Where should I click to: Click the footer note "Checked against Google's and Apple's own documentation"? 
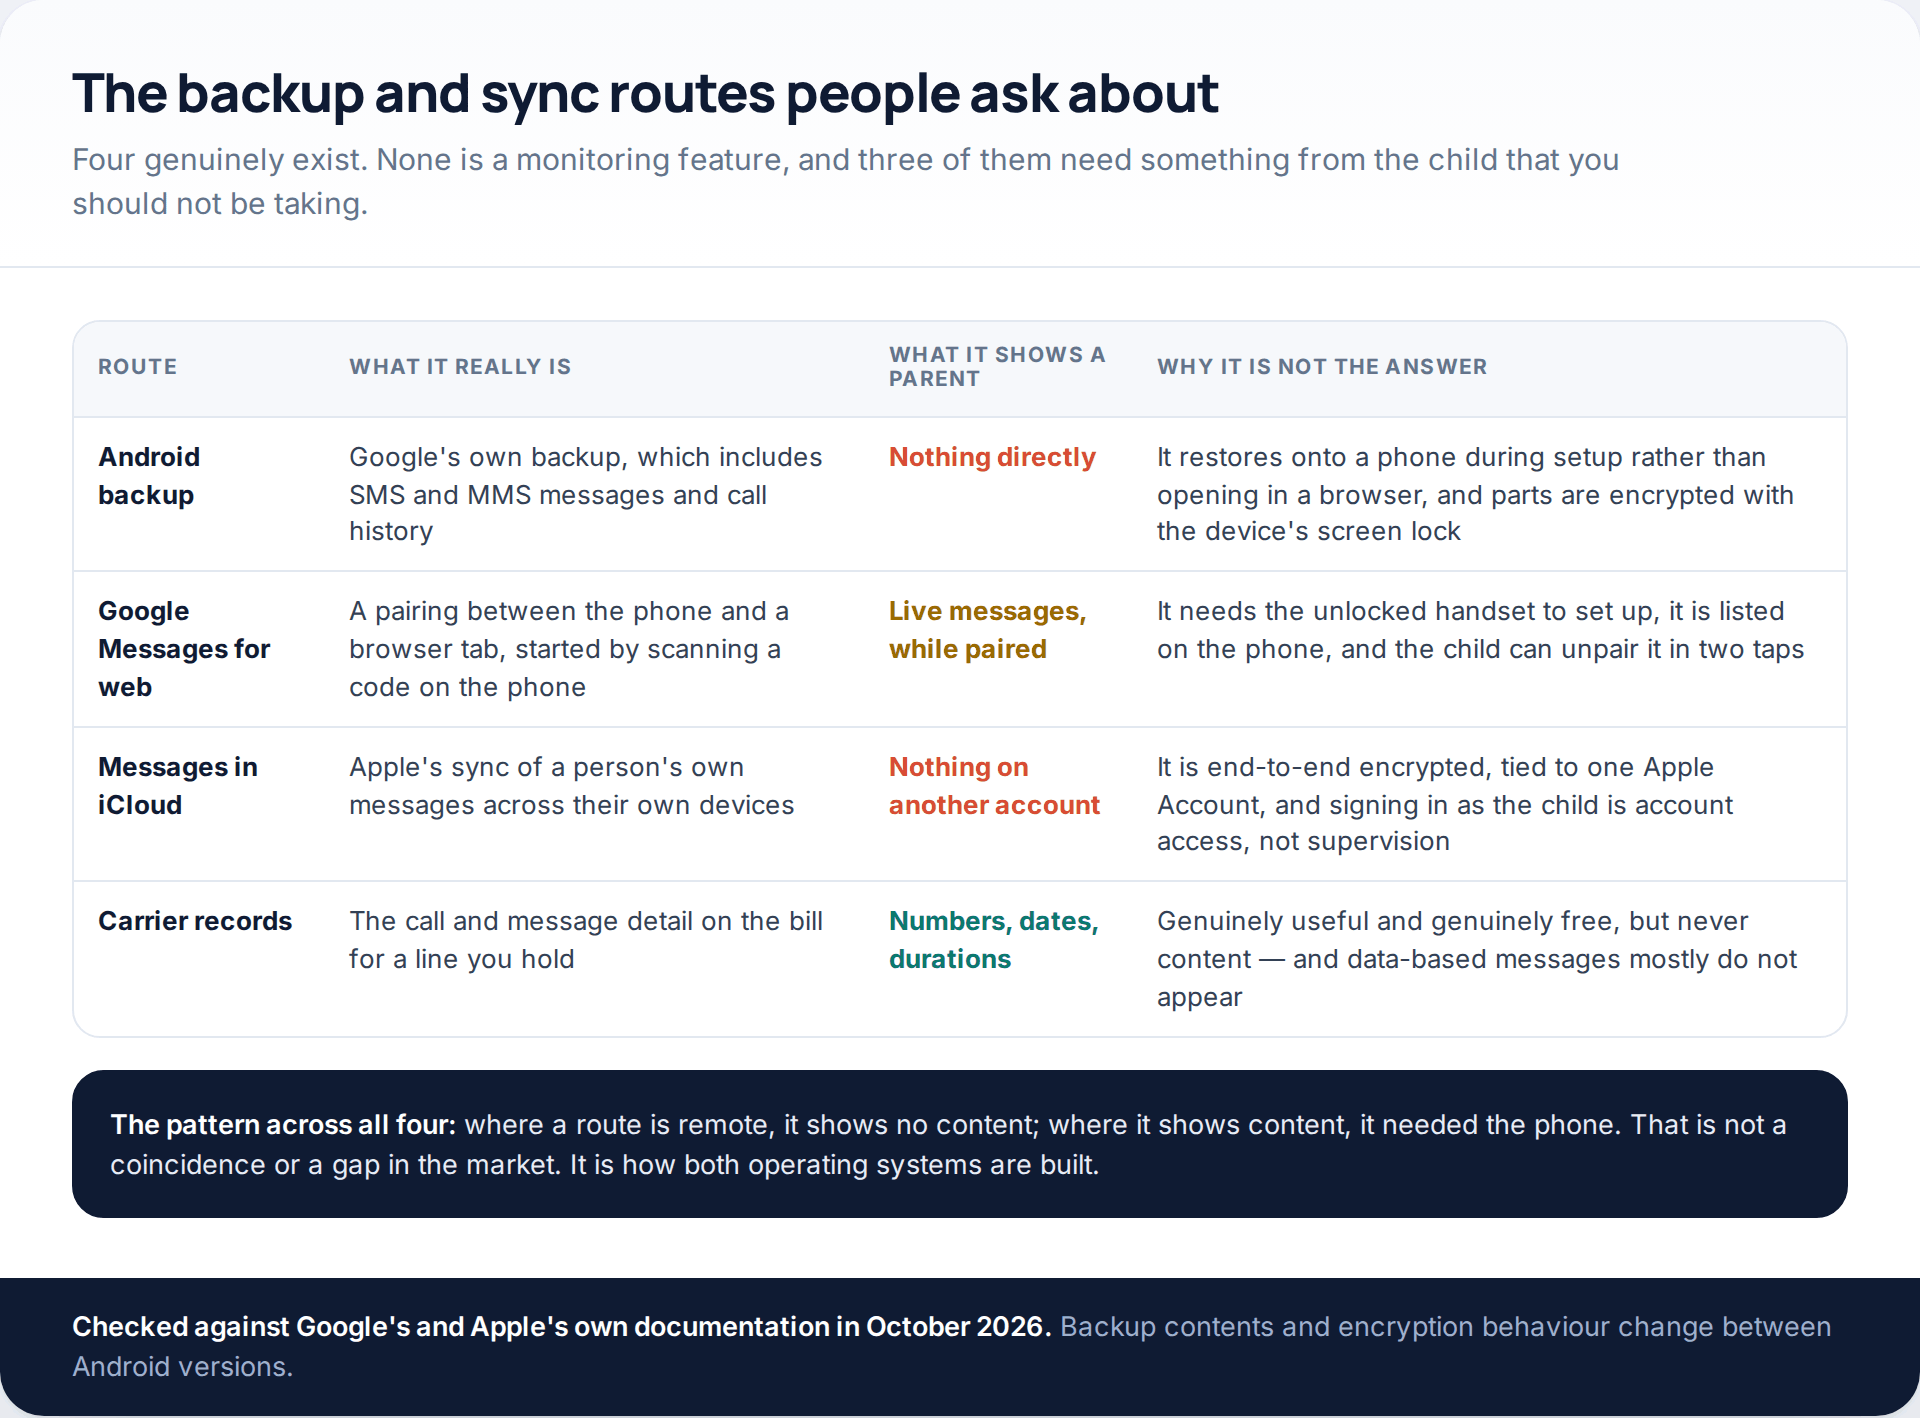click(x=561, y=1327)
